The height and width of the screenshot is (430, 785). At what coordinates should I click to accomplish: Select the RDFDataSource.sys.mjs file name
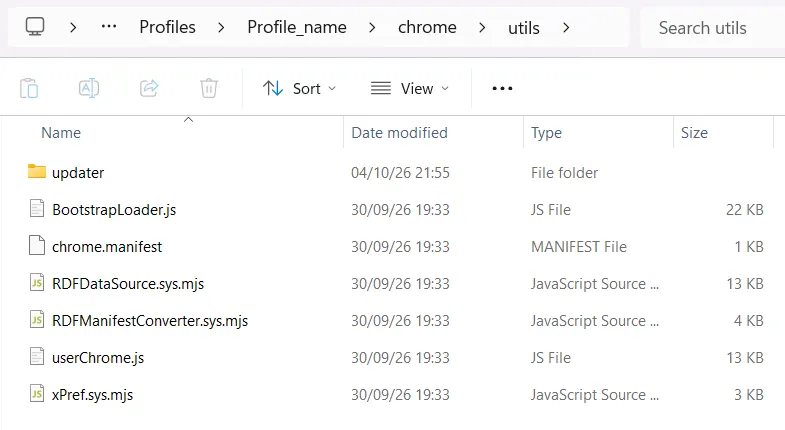128,284
